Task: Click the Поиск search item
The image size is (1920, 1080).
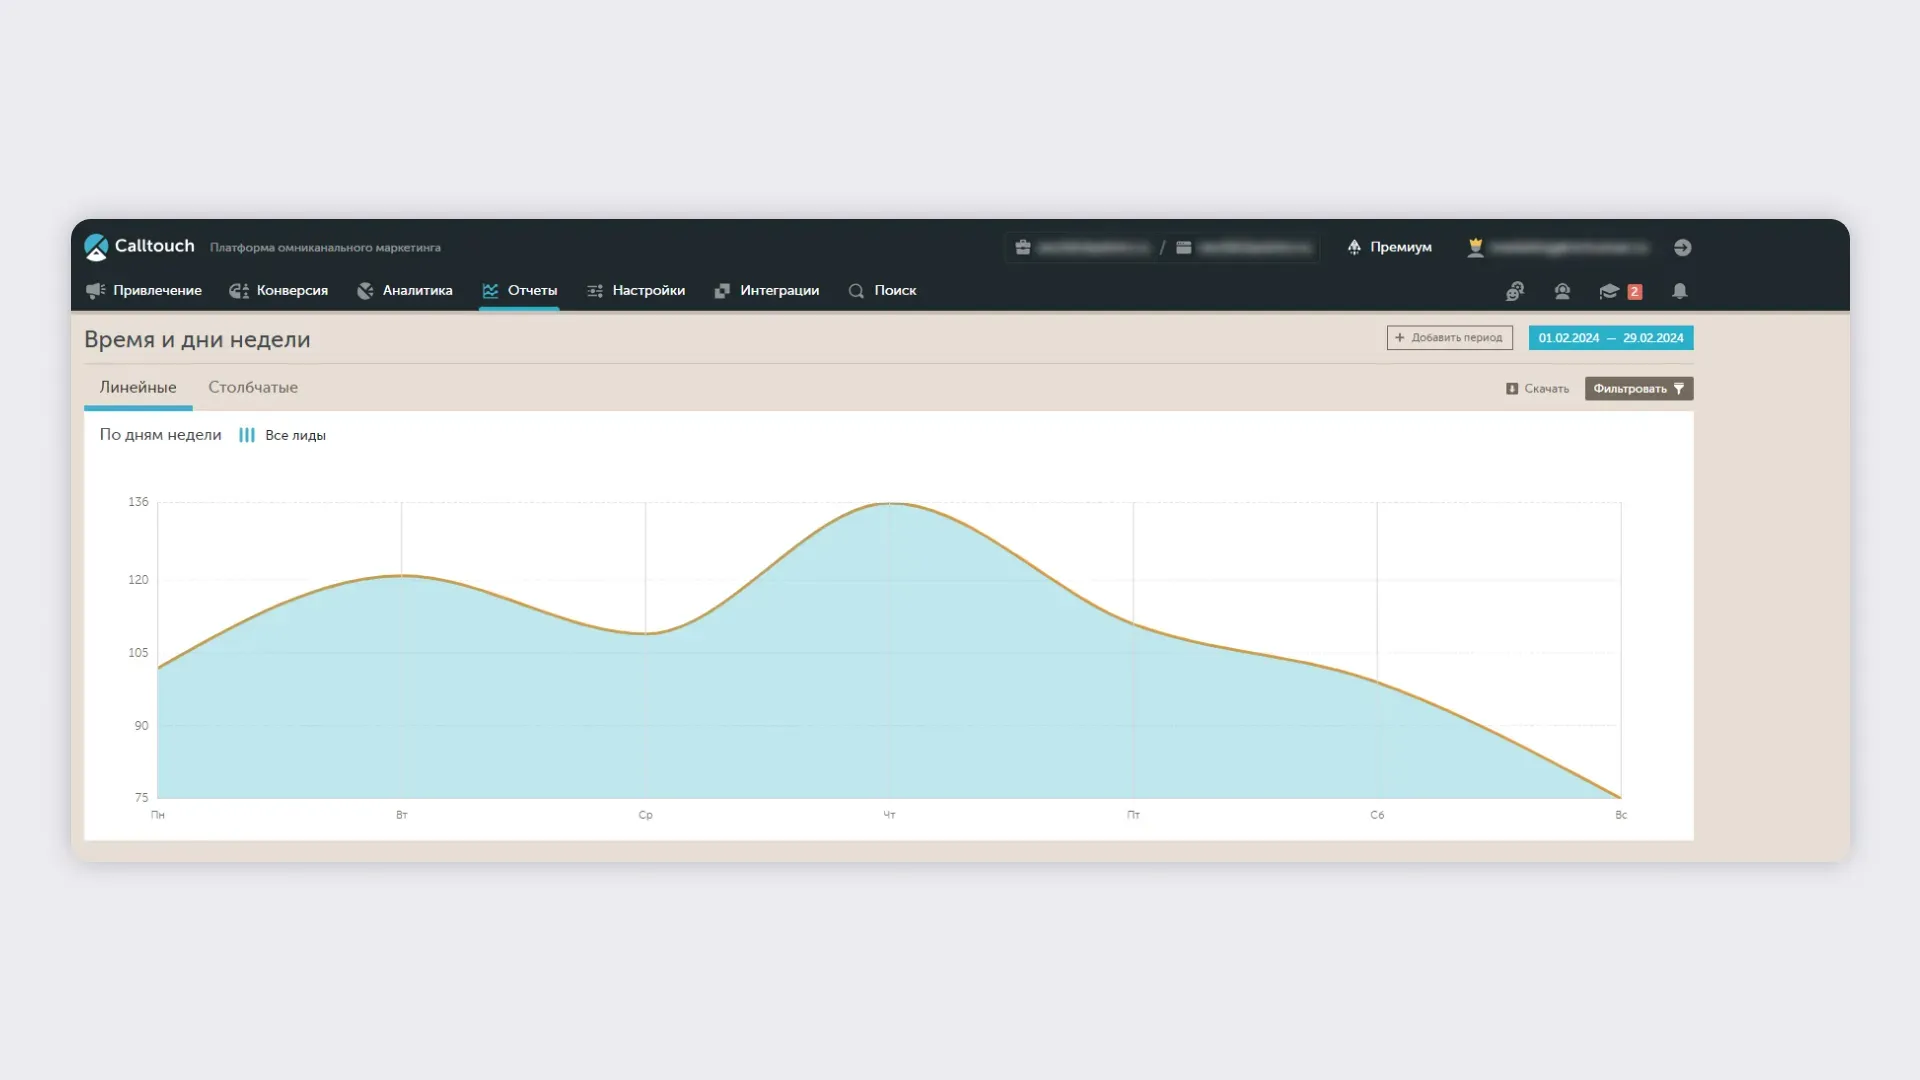Action: [883, 291]
